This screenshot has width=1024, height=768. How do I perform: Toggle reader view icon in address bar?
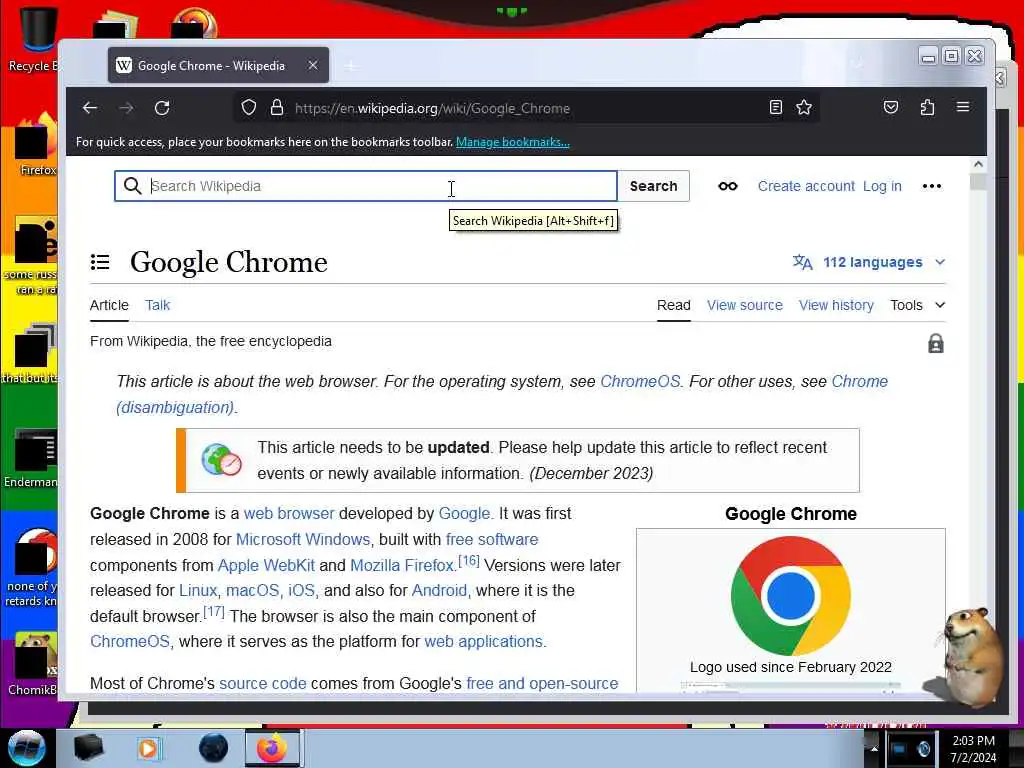[x=776, y=107]
